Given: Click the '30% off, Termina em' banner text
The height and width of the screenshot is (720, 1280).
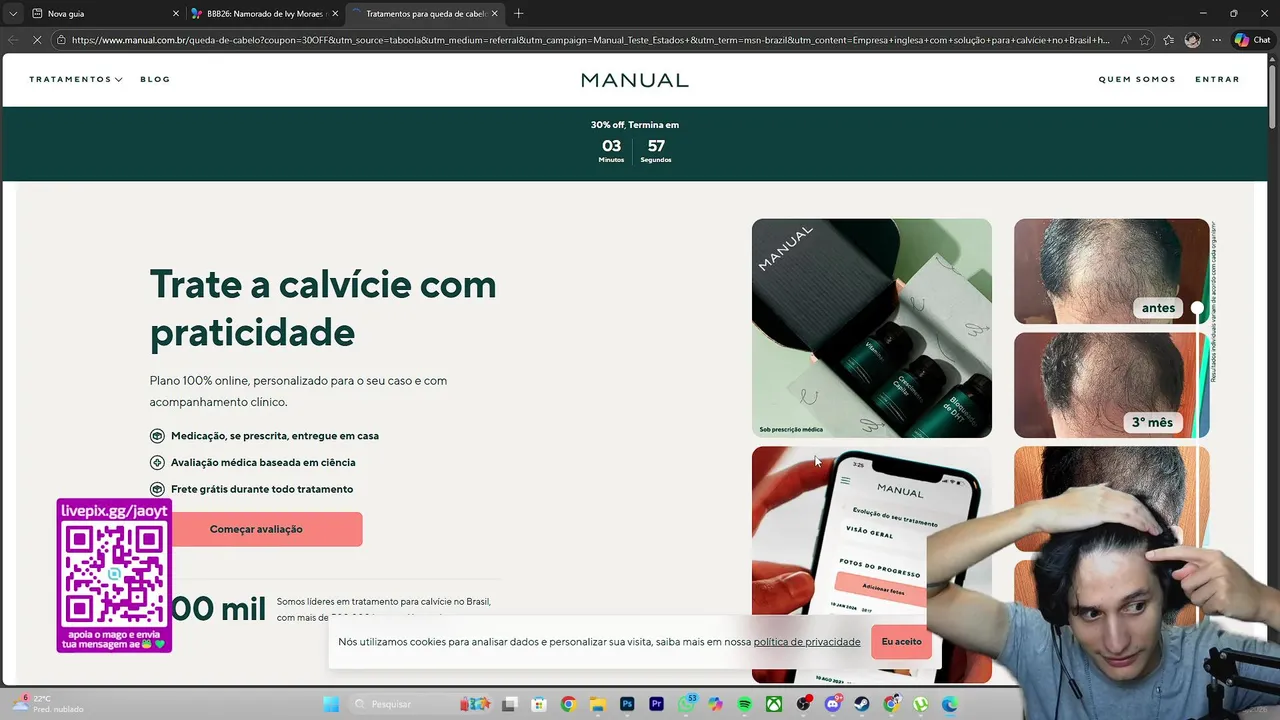Looking at the screenshot, I should (x=635, y=125).
